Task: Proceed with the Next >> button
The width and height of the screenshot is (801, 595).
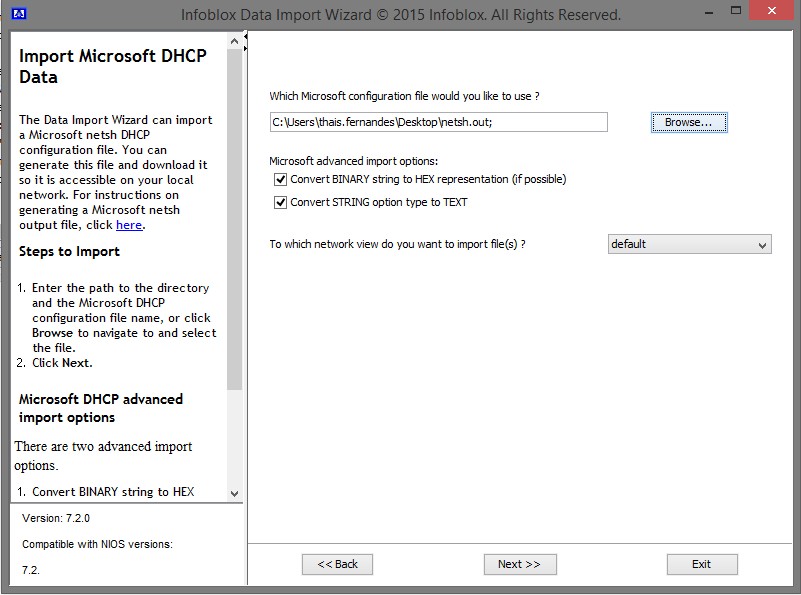Action: point(519,564)
